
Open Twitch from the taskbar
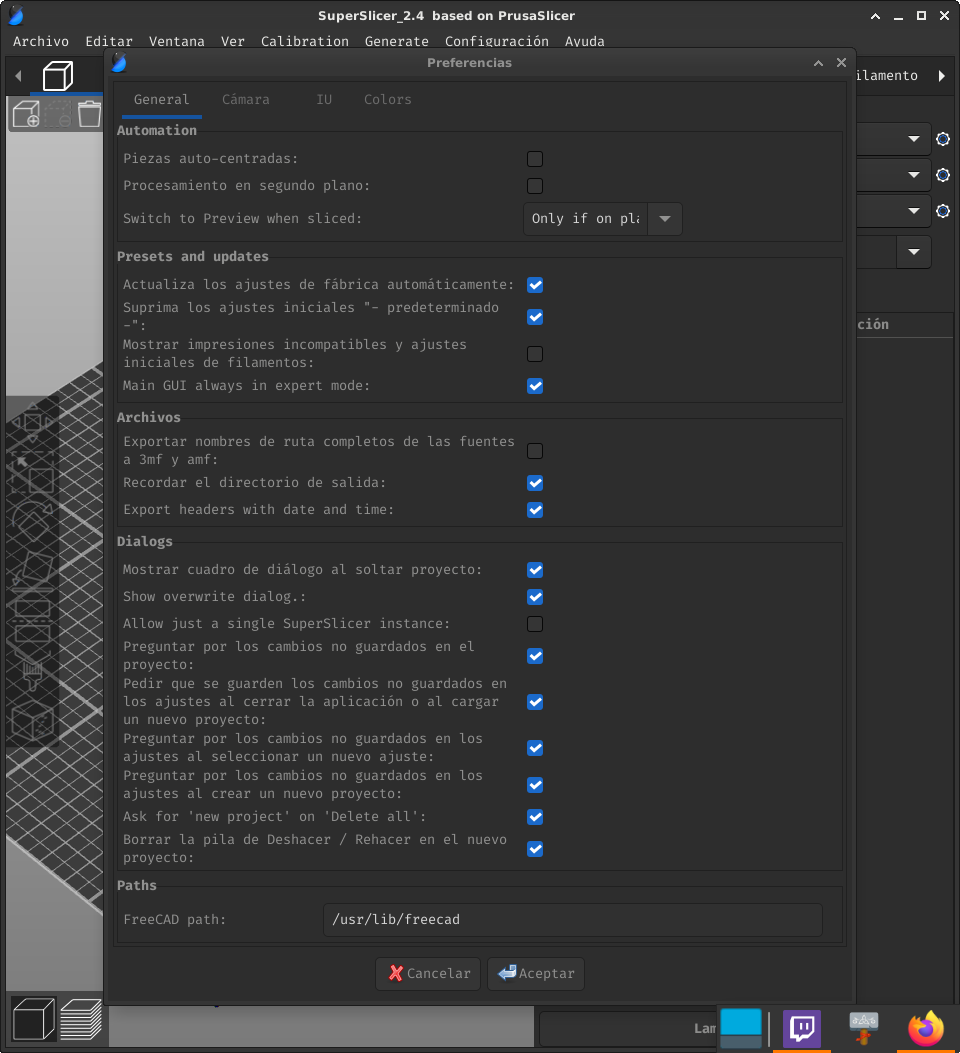(802, 1028)
